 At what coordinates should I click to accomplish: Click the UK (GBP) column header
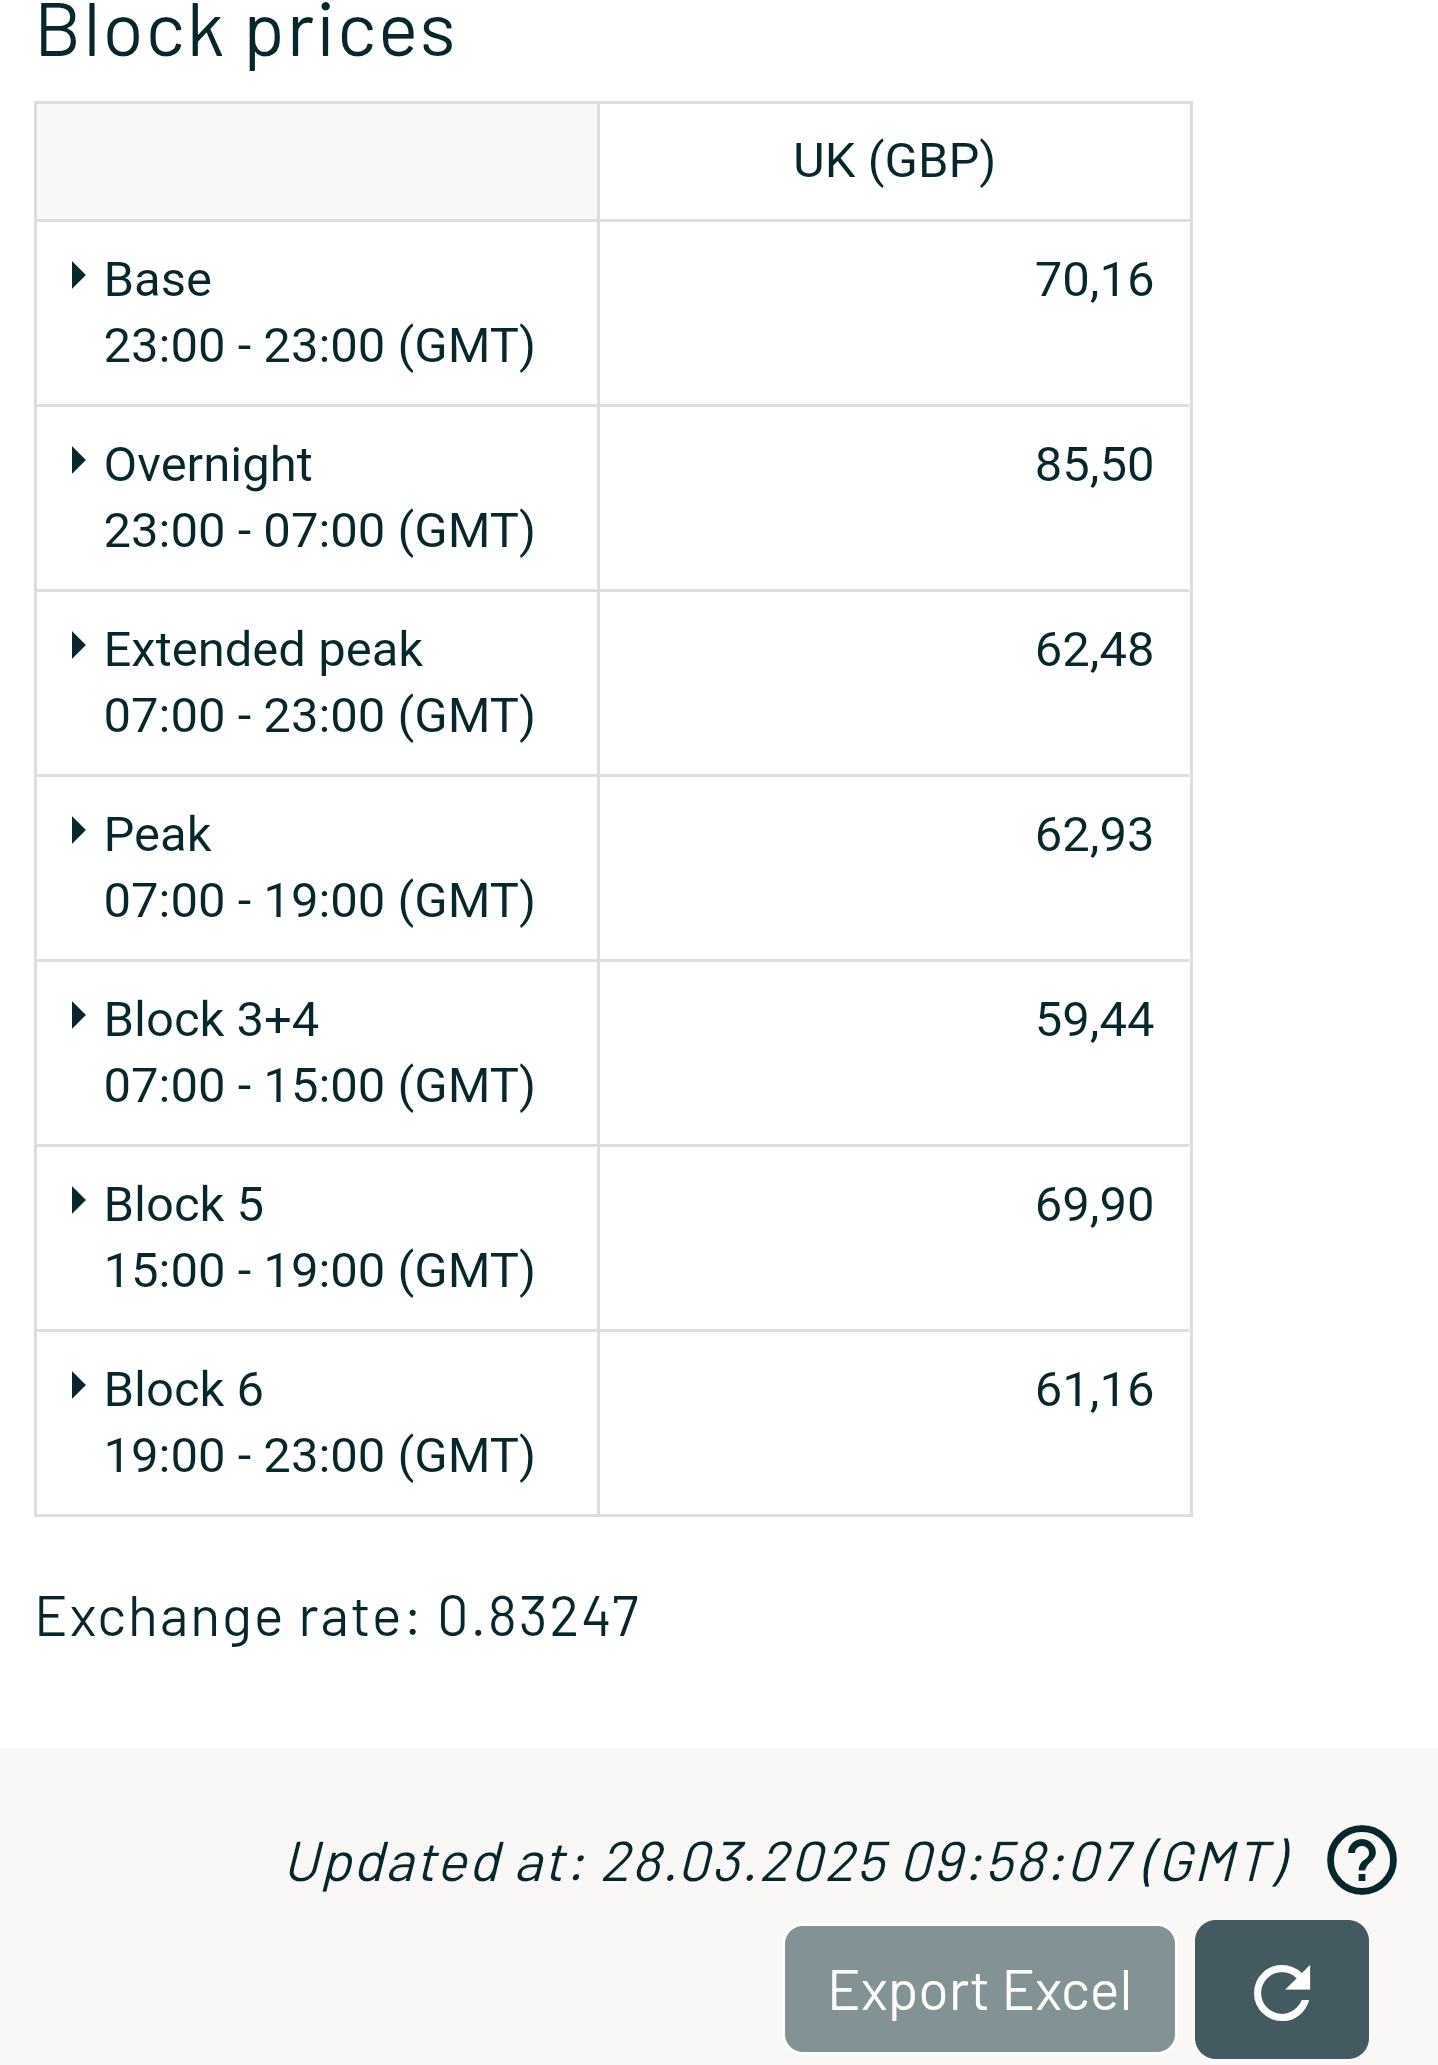point(894,161)
